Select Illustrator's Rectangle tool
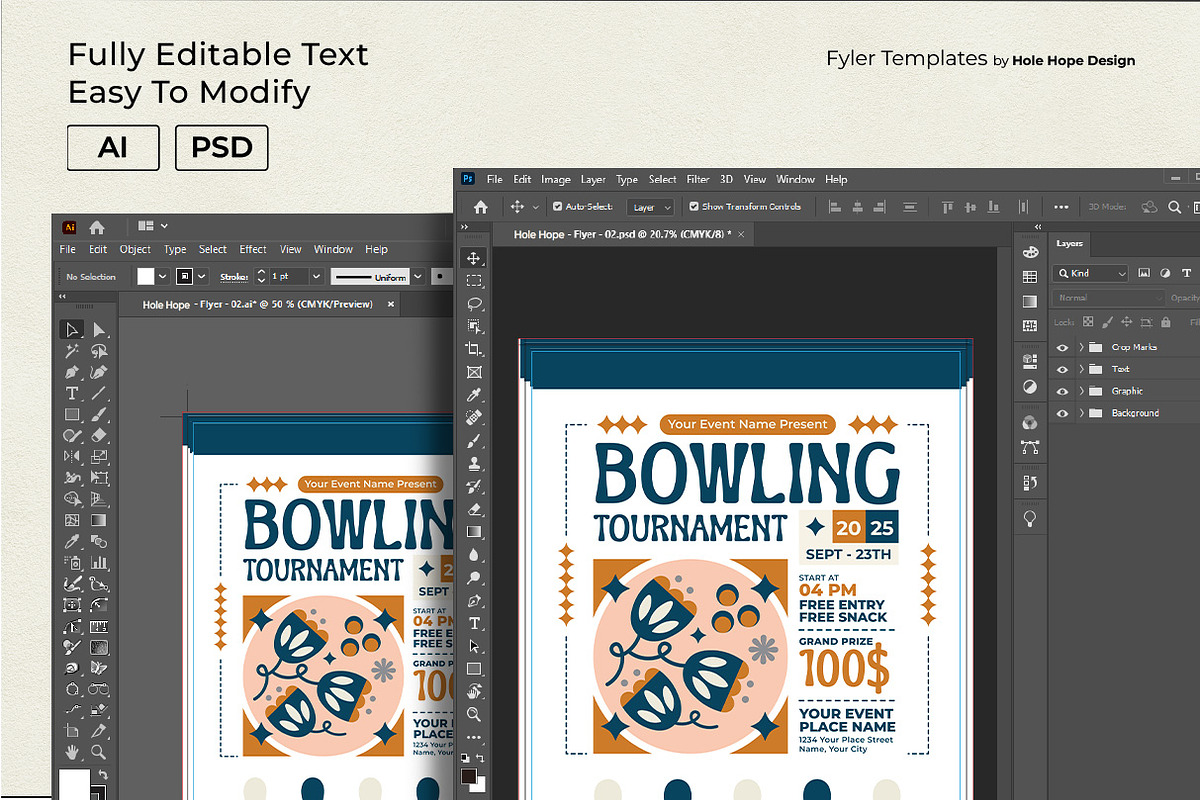1200x800 pixels. [x=72, y=414]
